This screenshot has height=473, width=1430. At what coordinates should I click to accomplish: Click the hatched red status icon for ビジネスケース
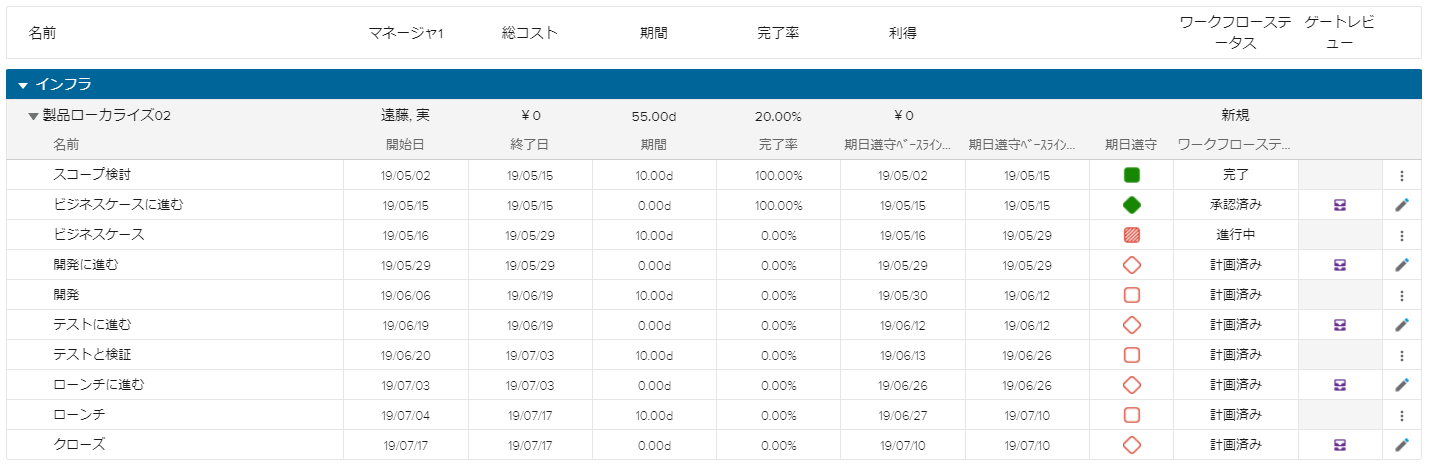tap(1132, 235)
